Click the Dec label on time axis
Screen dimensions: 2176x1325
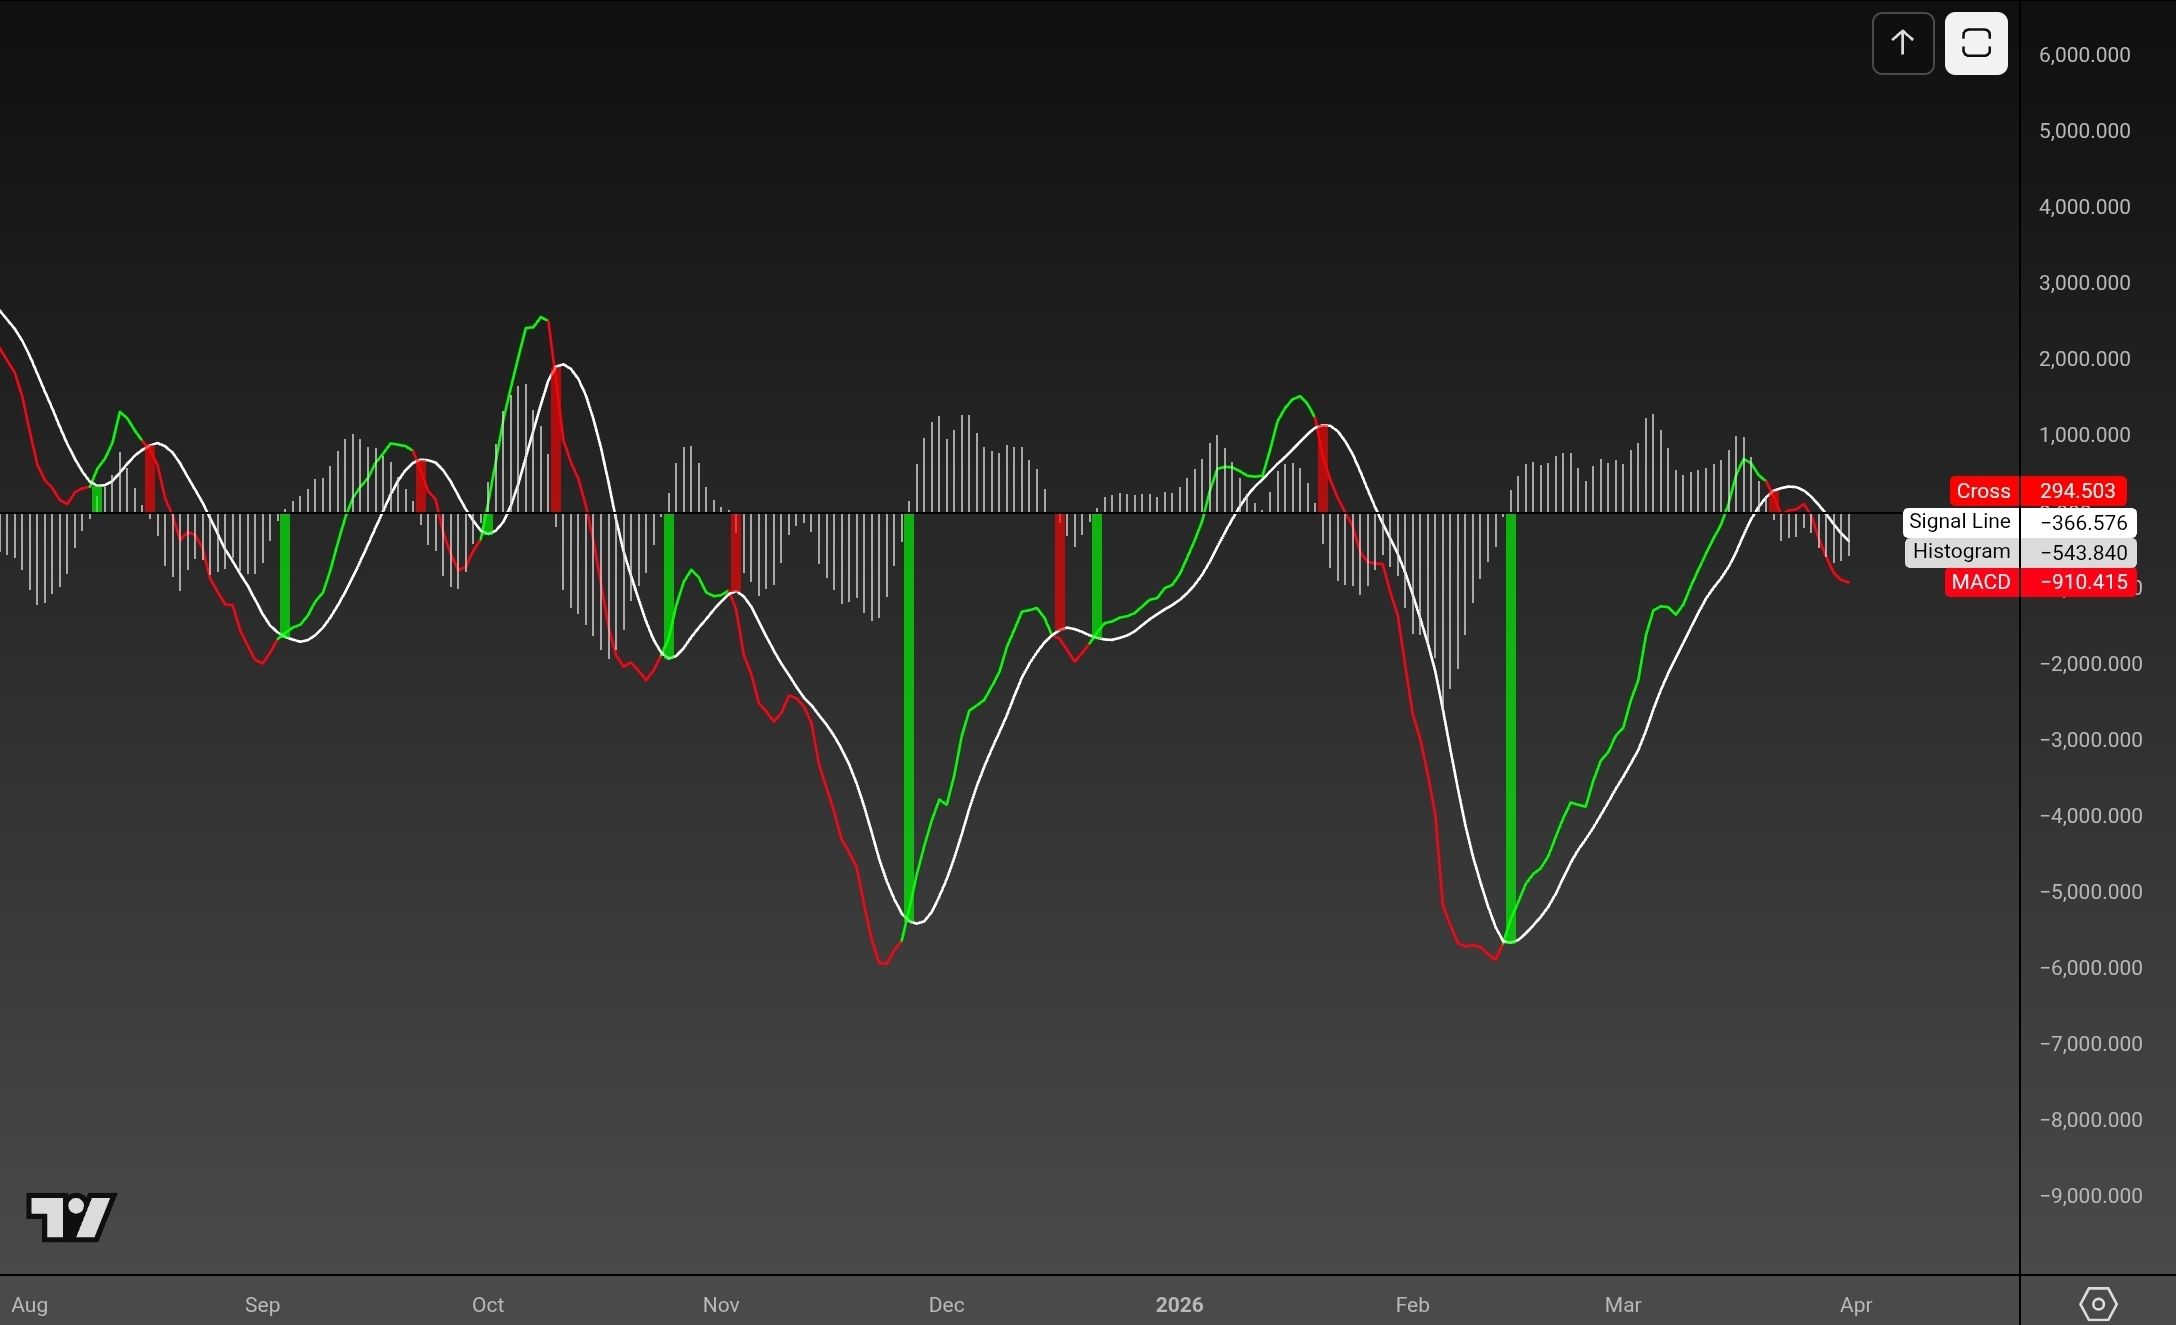click(946, 1305)
